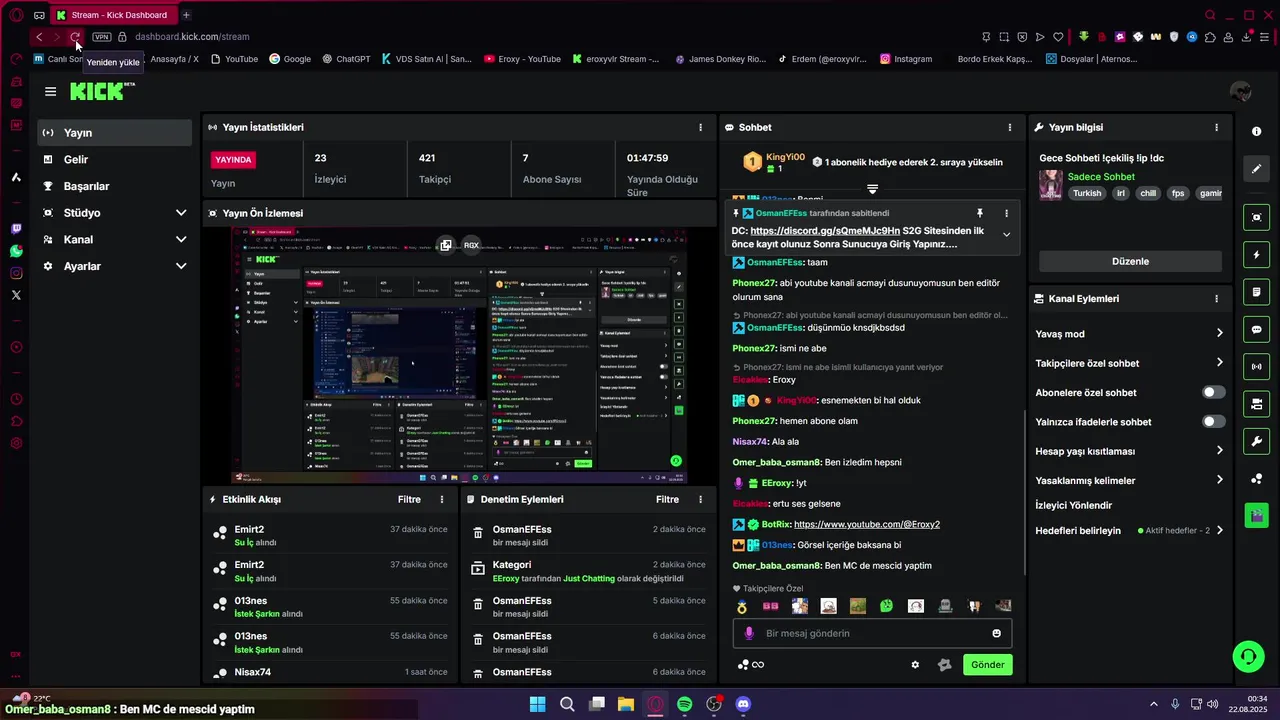Open File Explorer from the taskbar
The height and width of the screenshot is (720, 1280).
[x=625, y=704]
